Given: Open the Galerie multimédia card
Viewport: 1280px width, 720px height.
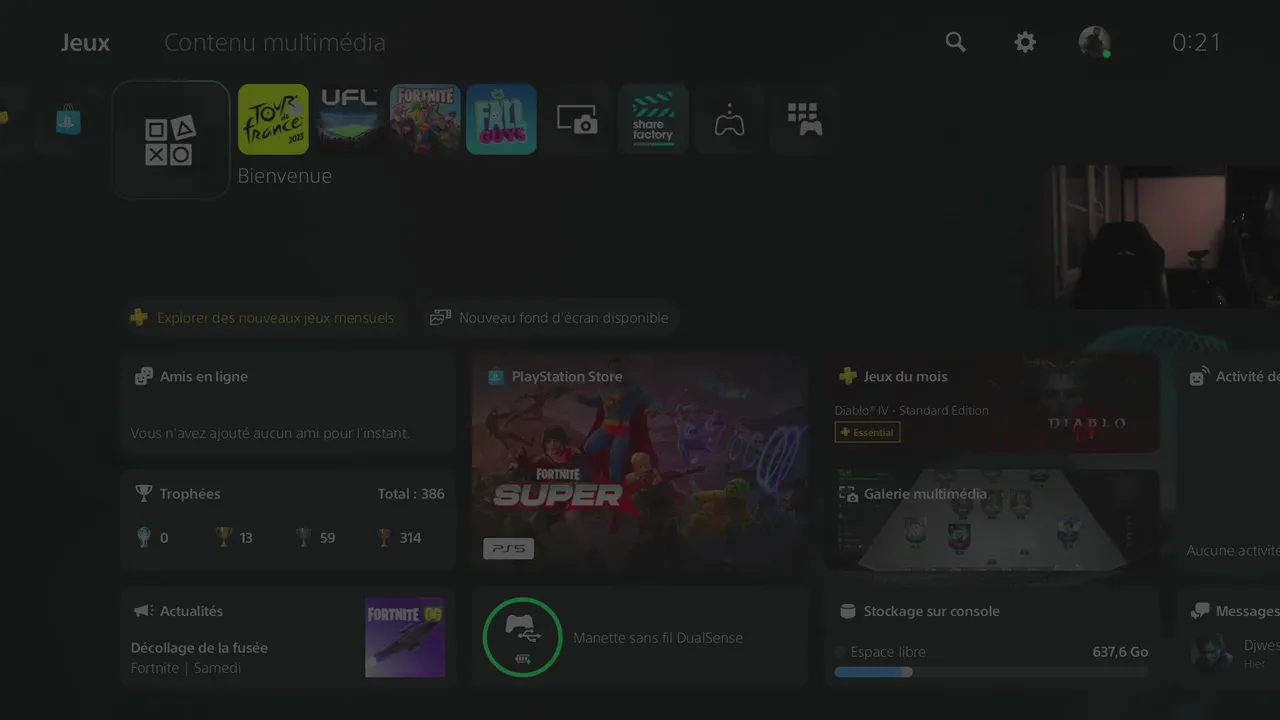Looking at the screenshot, I should coord(991,520).
